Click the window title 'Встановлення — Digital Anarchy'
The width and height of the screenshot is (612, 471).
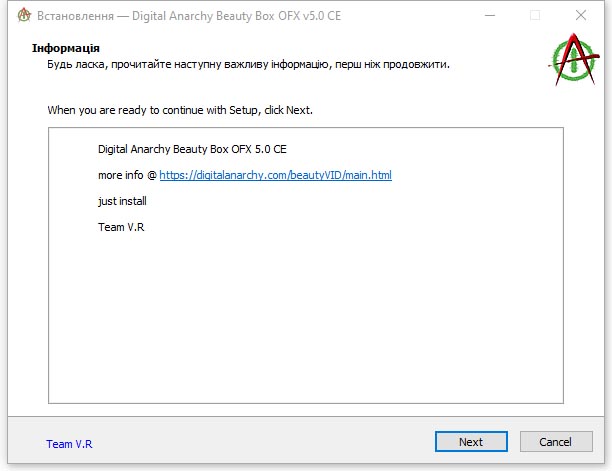click(189, 16)
